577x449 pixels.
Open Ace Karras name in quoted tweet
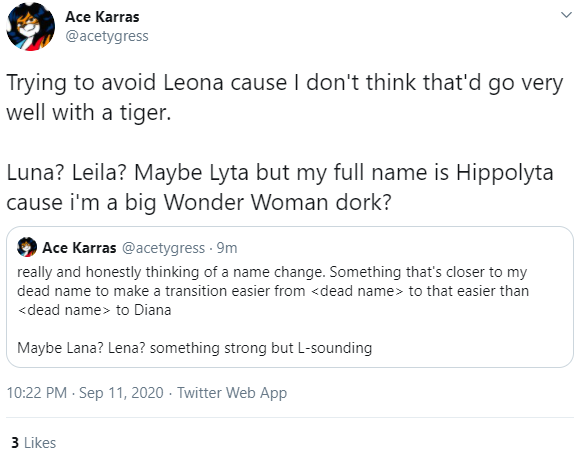[x=79, y=248]
